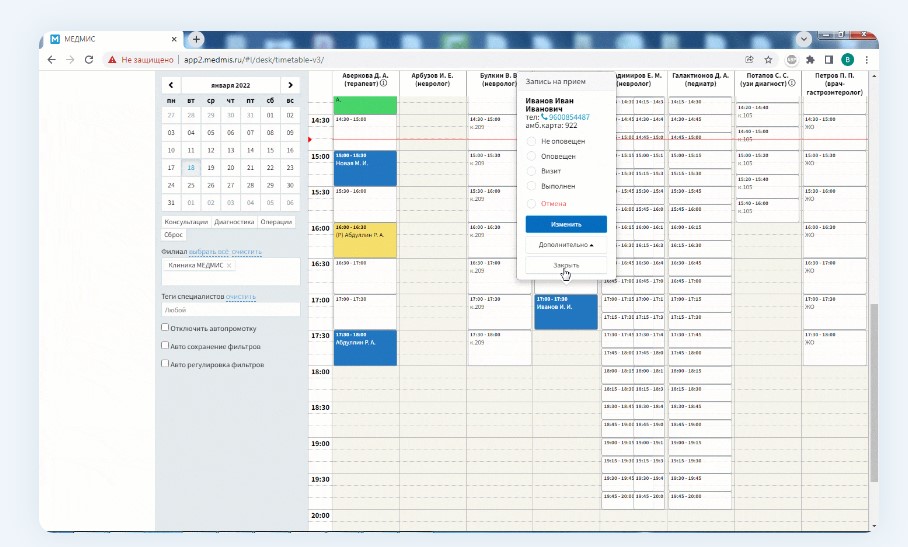Select Отмена status
This screenshot has height=547, width=908.
click(531, 204)
